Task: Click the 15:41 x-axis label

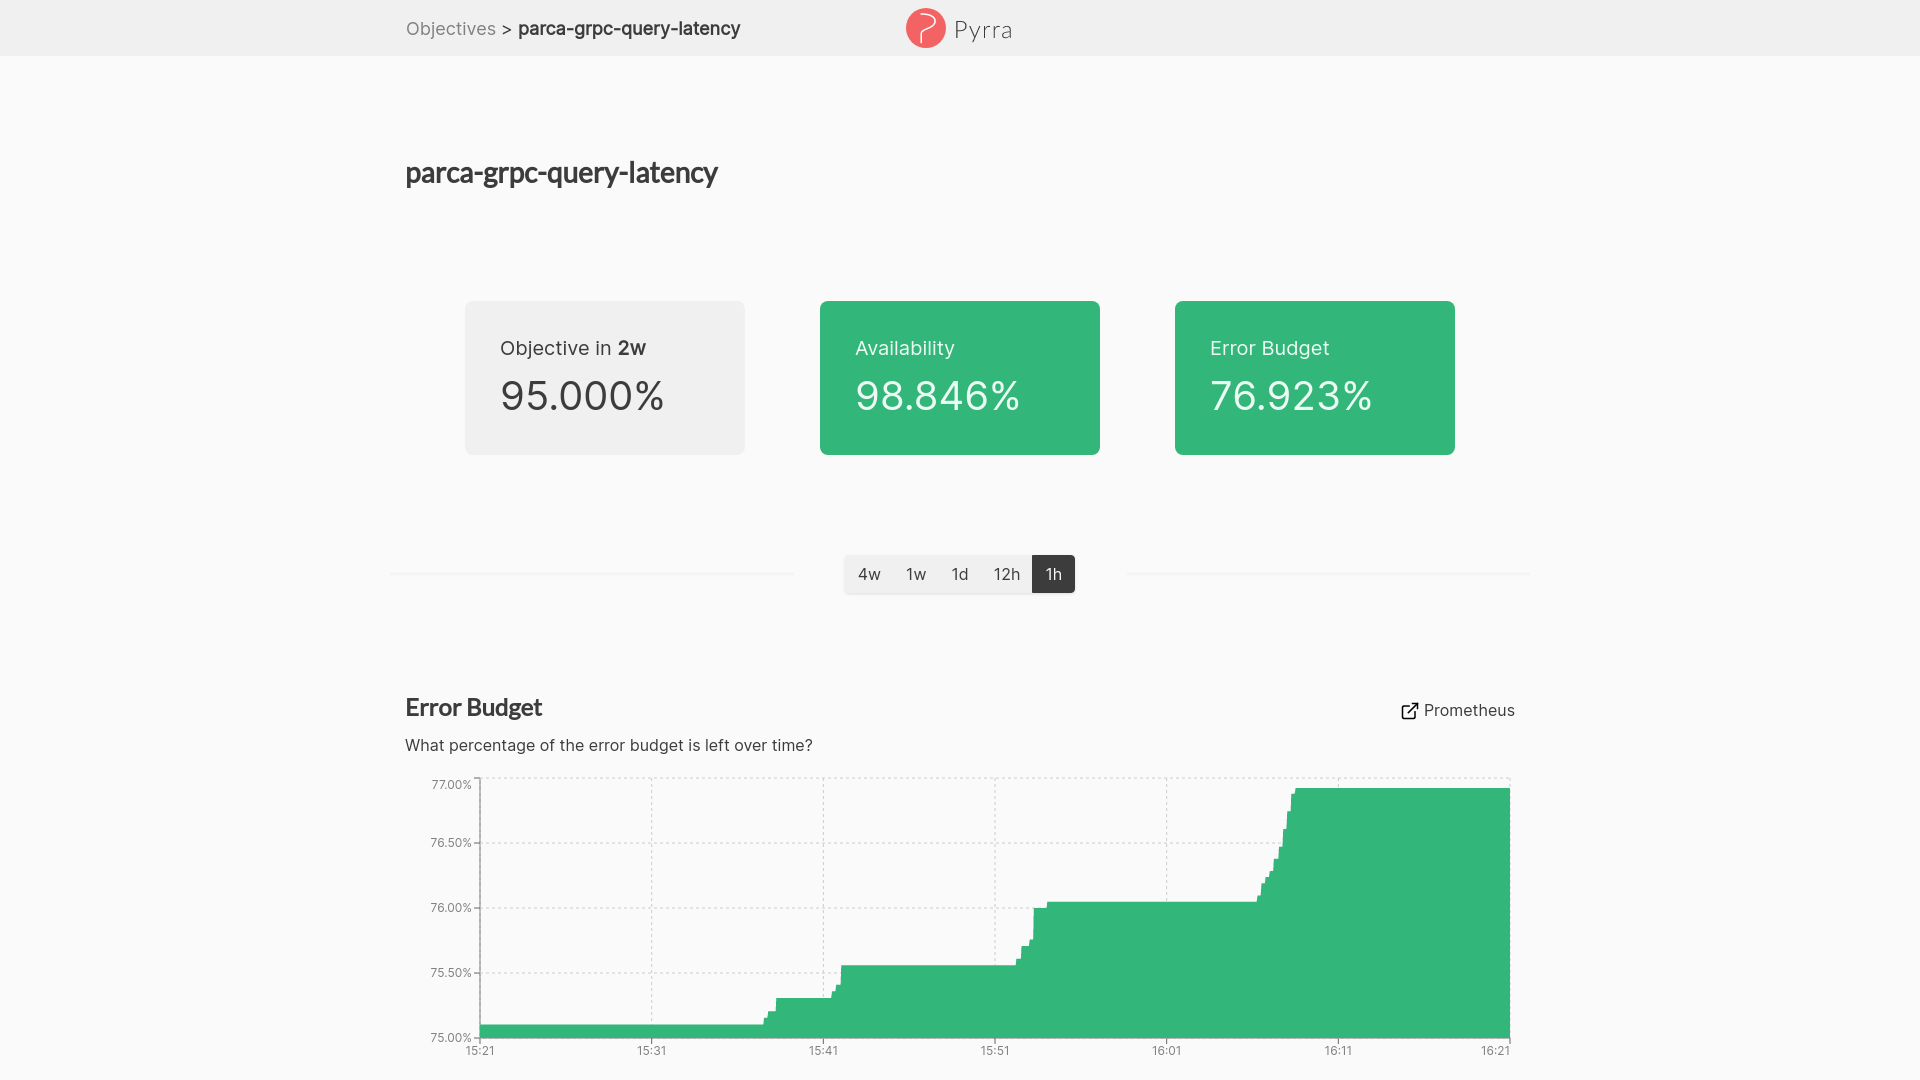Action: (823, 1051)
